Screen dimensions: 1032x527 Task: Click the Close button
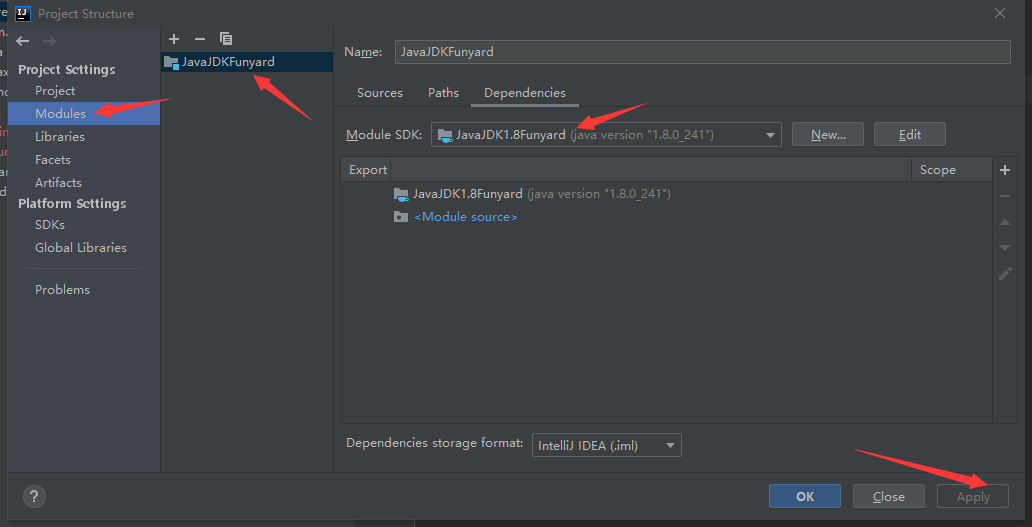pos(889,497)
